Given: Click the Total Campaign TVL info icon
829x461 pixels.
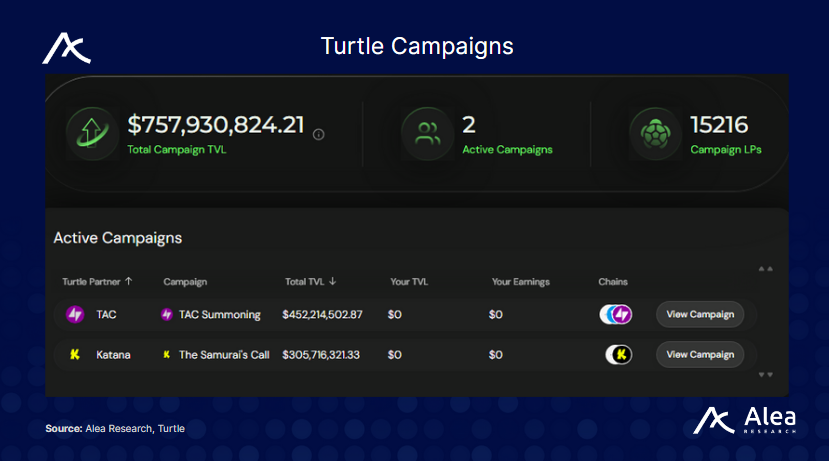Looking at the screenshot, I should 318,134.
